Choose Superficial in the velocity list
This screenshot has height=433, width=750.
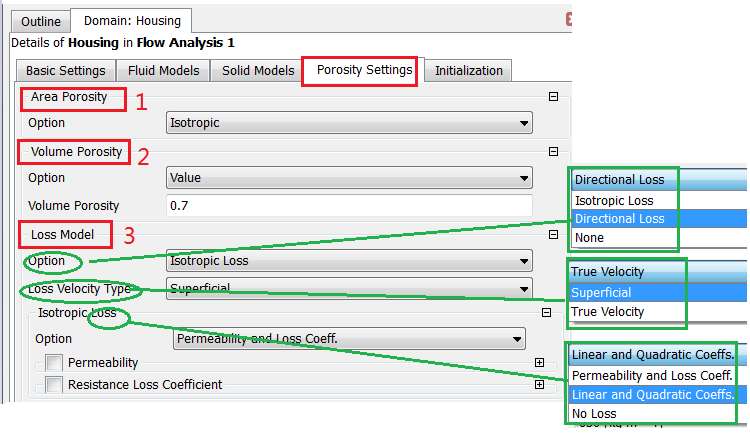point(658,293)
